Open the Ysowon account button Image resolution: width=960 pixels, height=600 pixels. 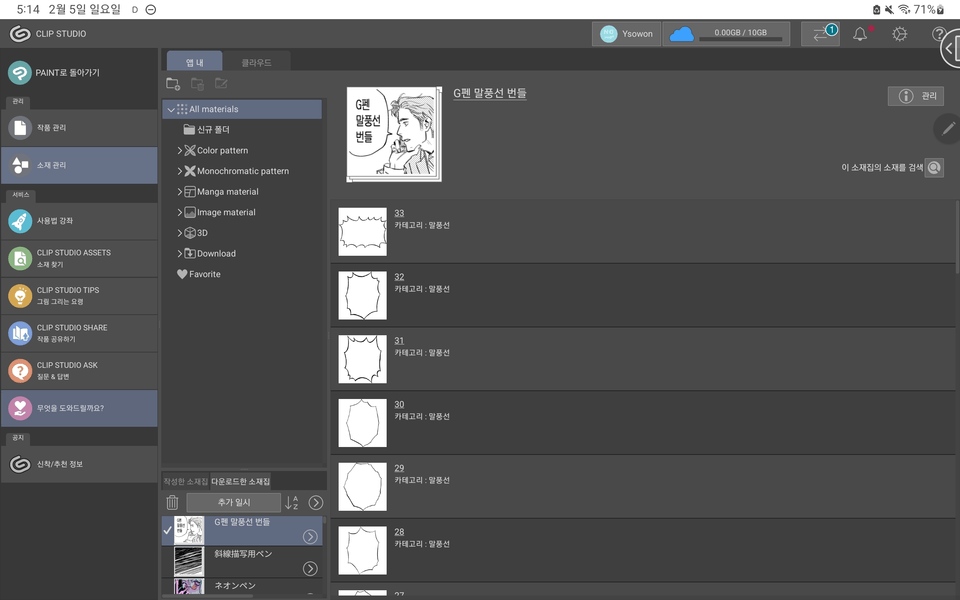pyautogui.click(x=626, y=34)
